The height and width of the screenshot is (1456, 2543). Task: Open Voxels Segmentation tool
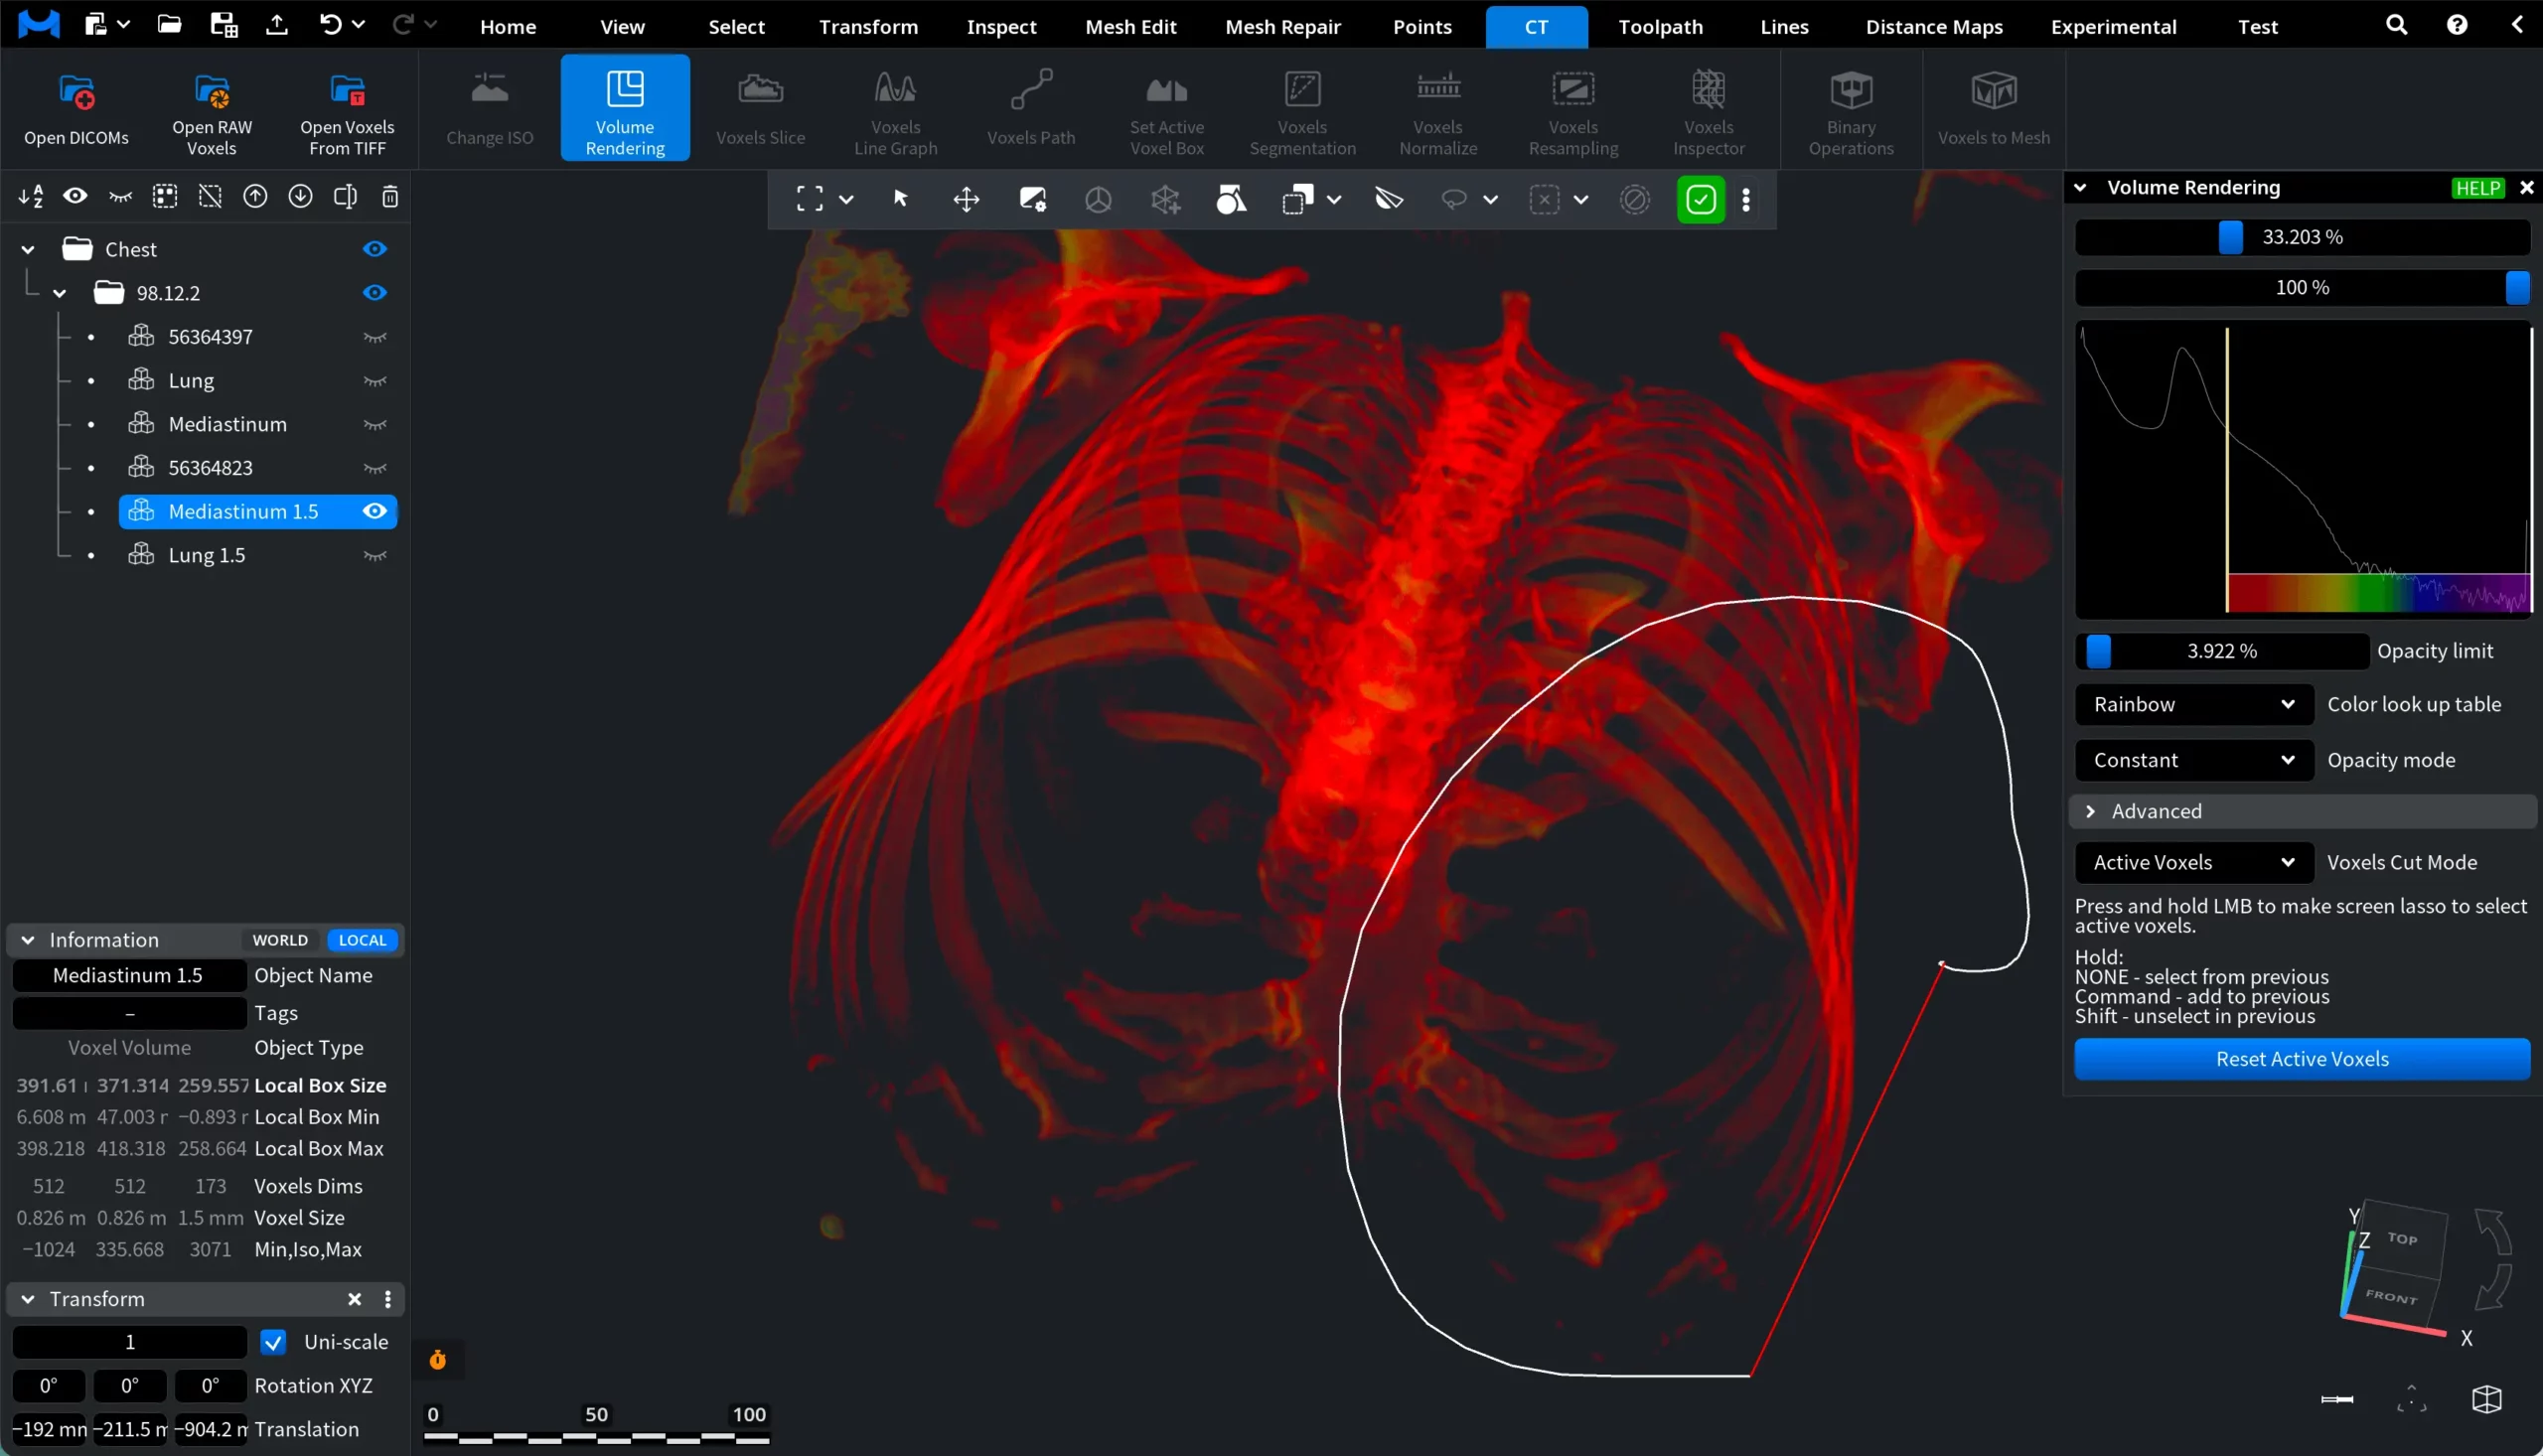1302,108
